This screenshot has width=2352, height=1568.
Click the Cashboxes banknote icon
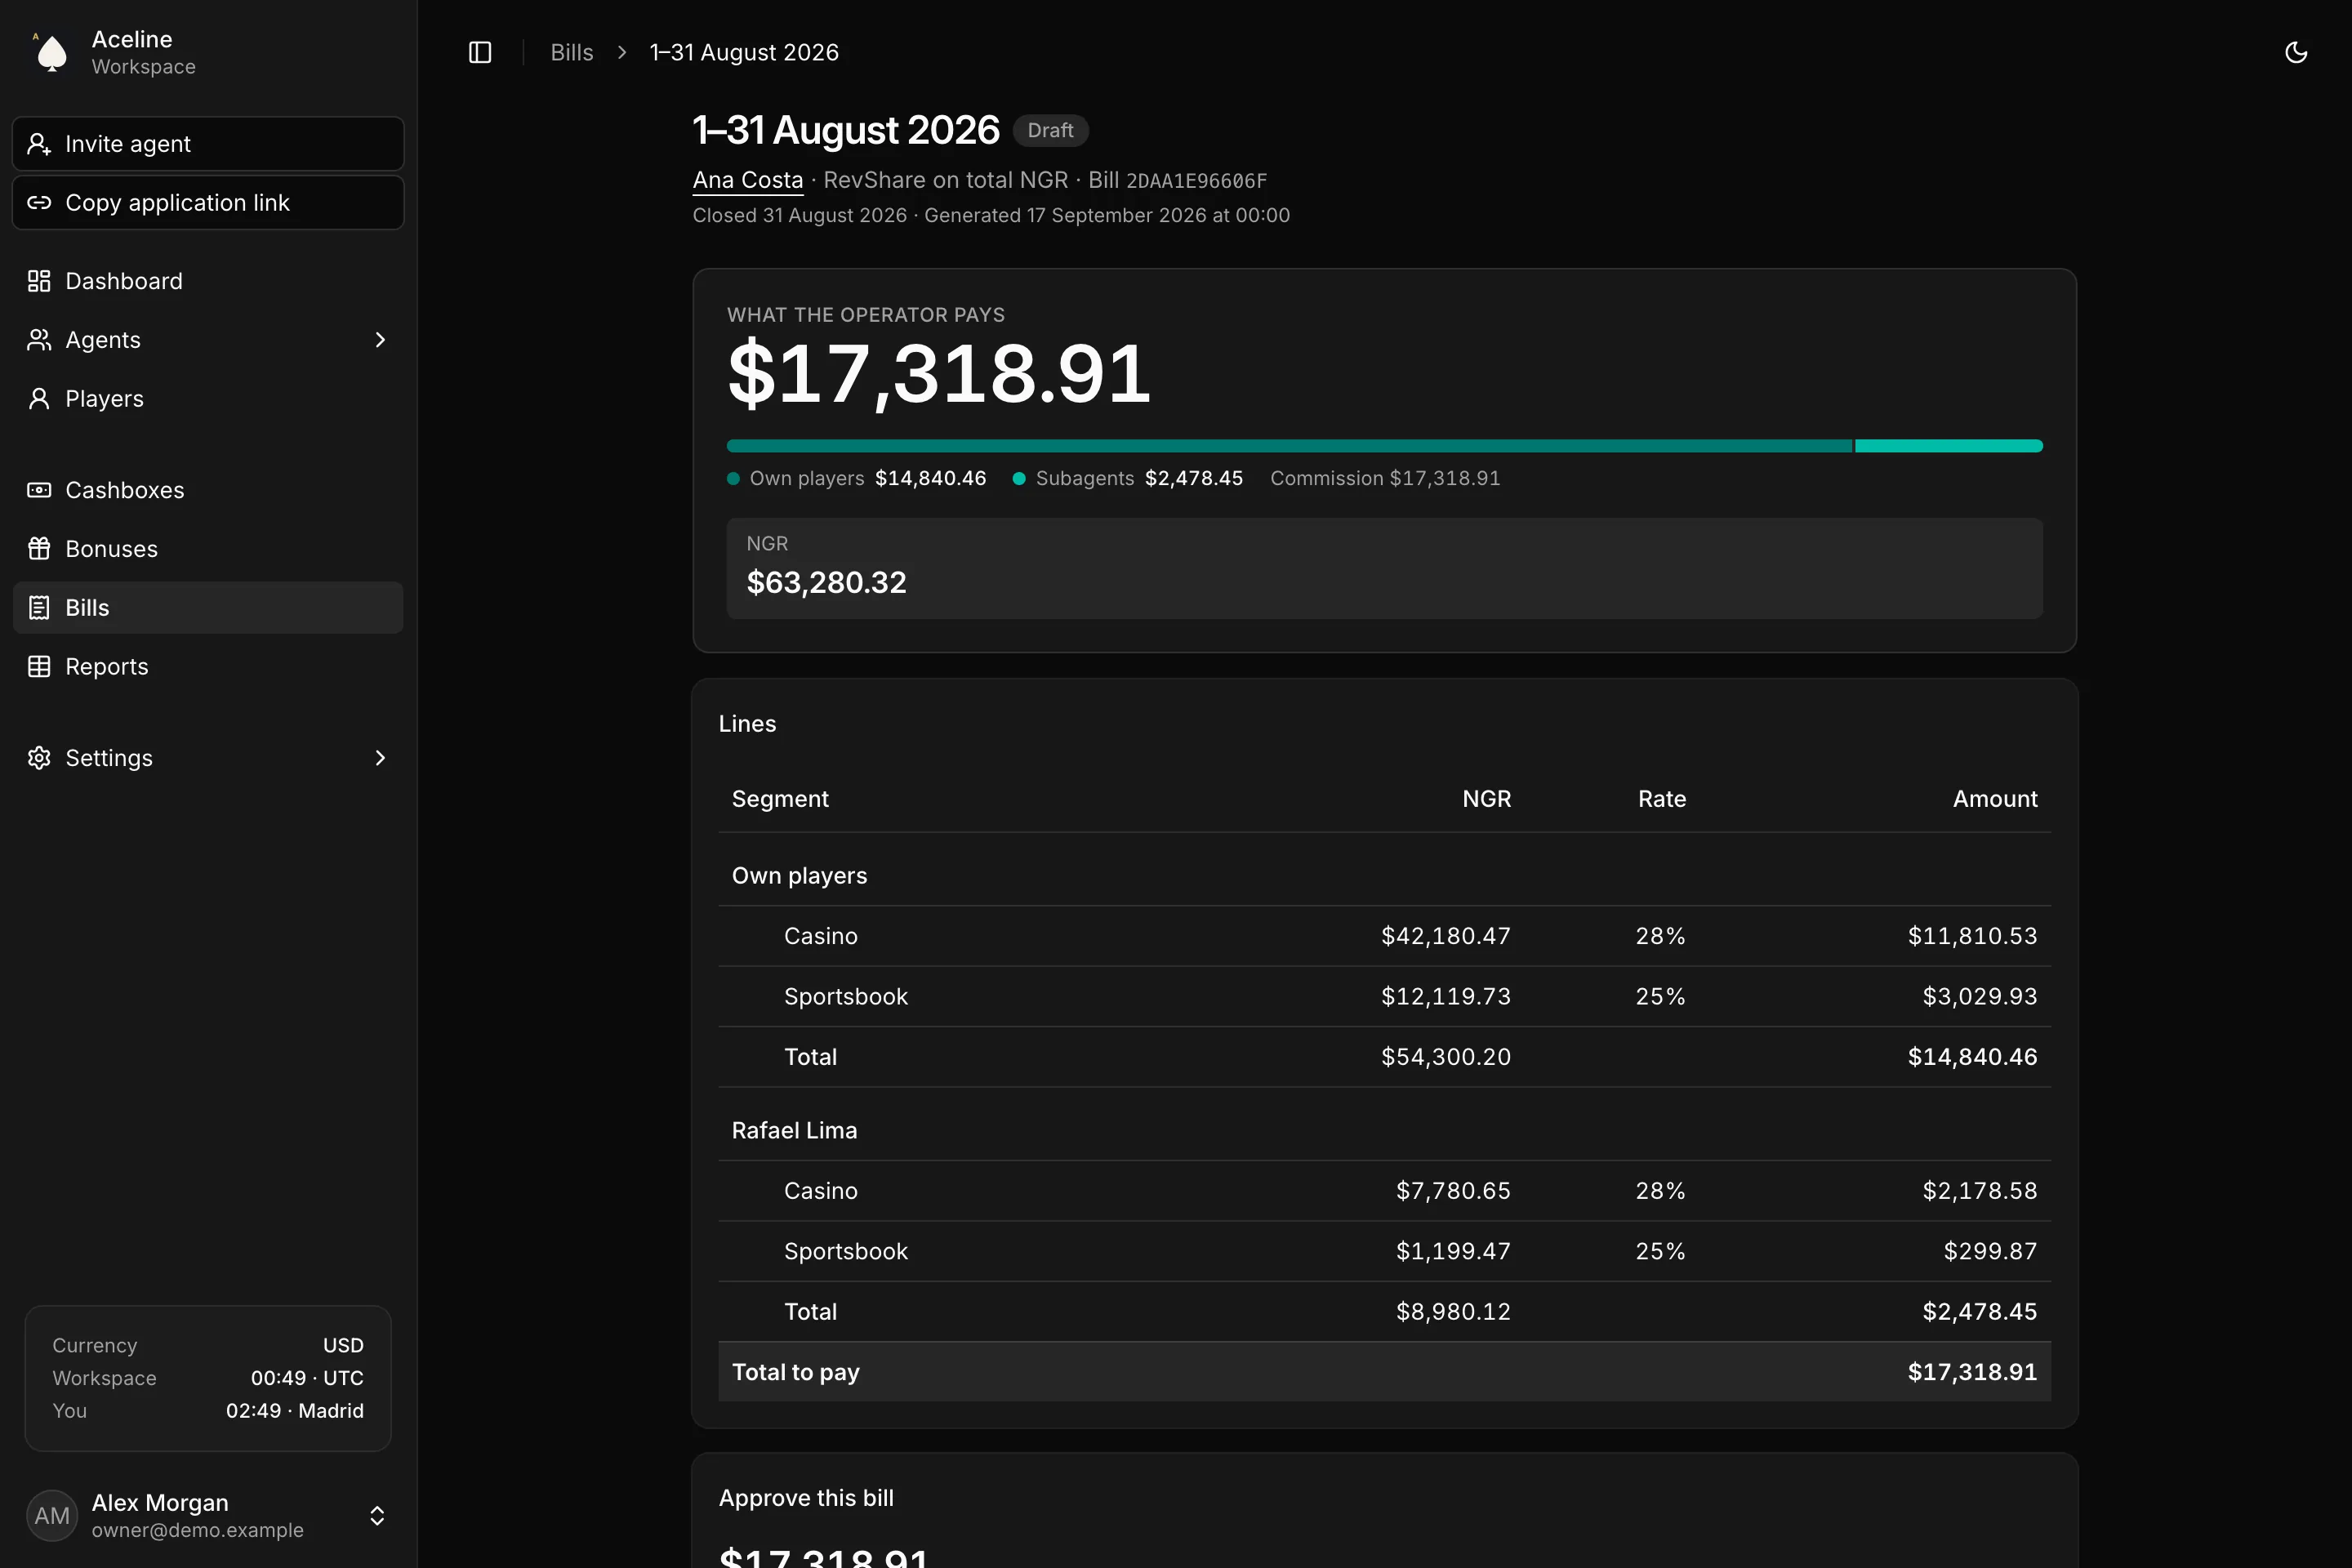(39, 490)
